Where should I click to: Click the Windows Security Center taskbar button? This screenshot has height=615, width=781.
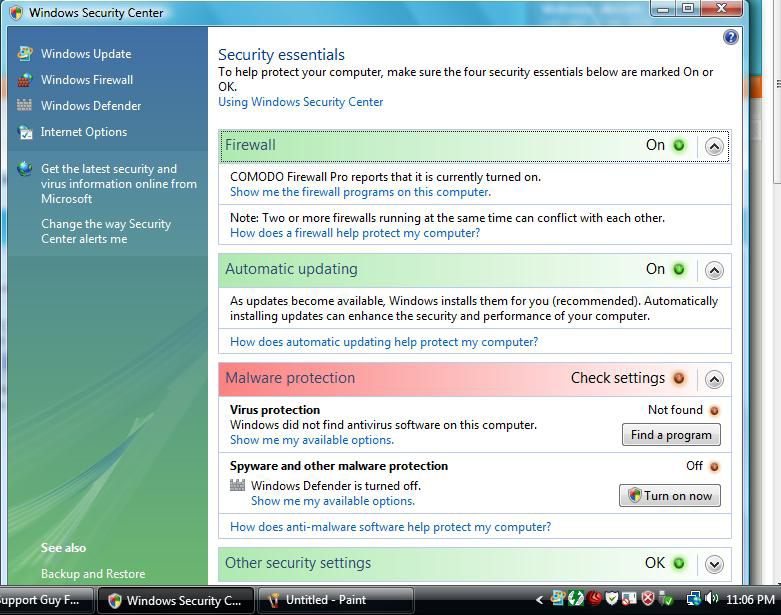pos(175,600)
